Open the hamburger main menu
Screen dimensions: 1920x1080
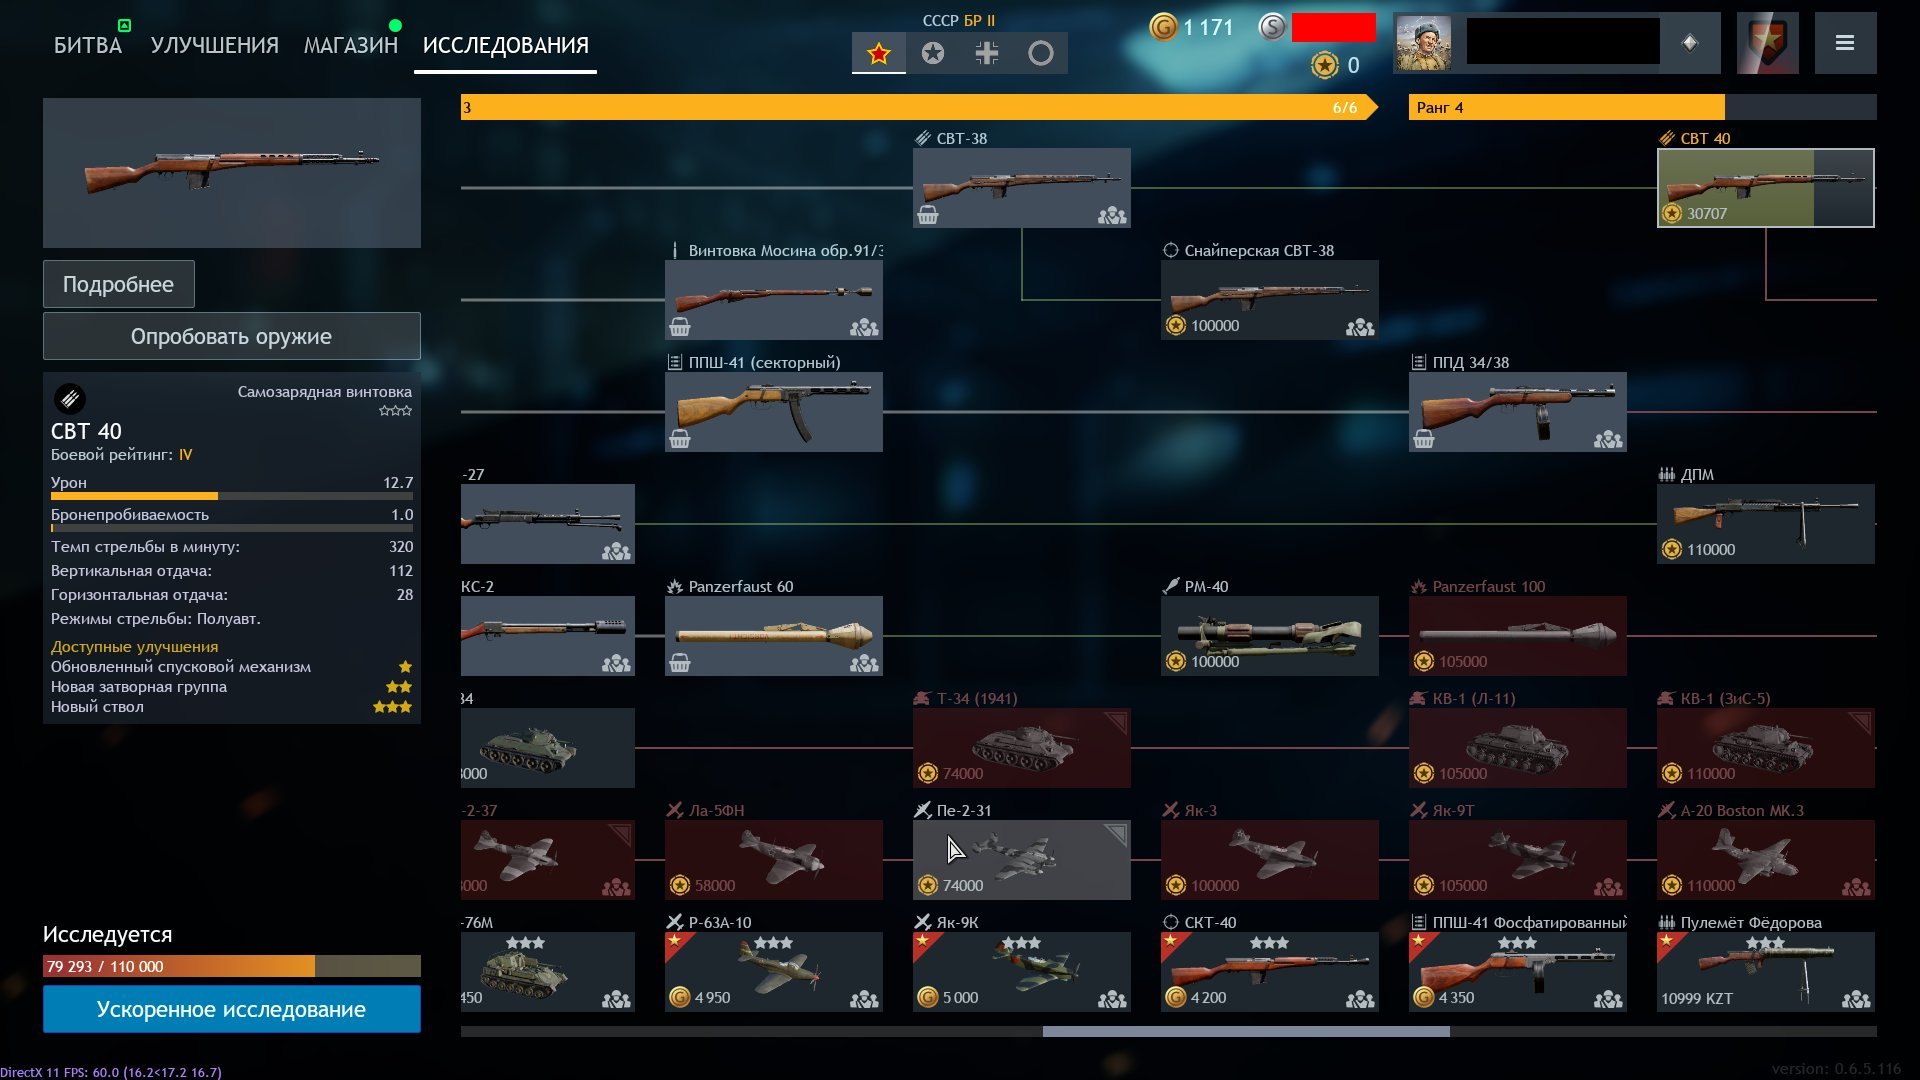(x=1845, y=43)
